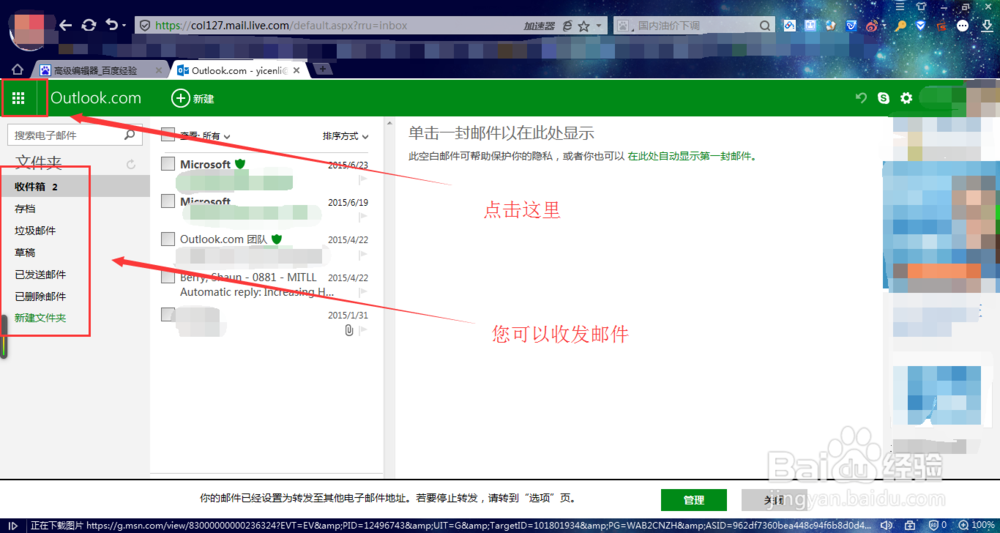Bookmark page with the star icon

click(584, 26)
